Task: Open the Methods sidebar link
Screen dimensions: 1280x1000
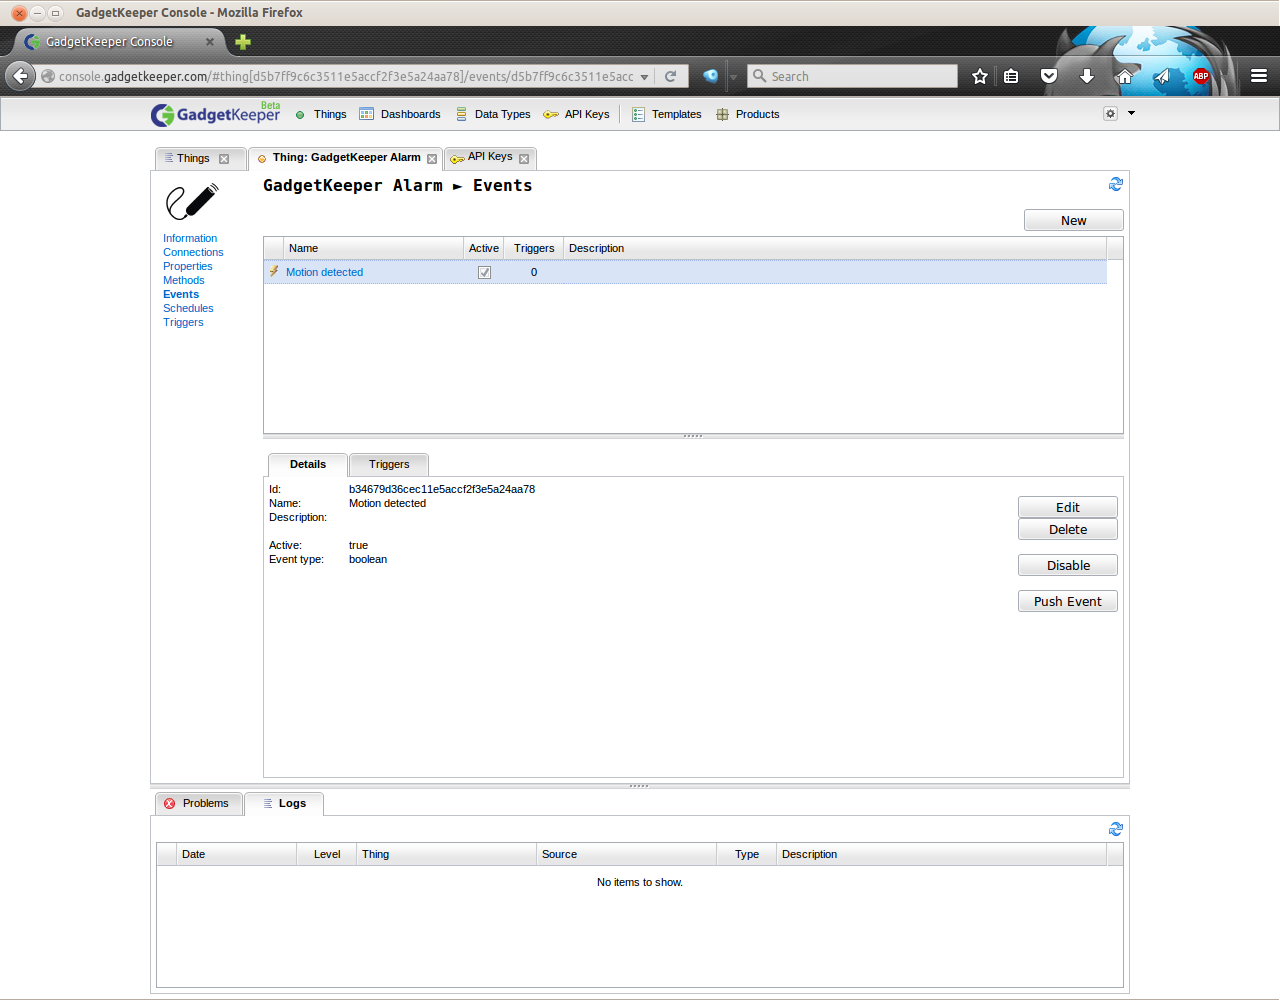Action: click(x=184, y=280)
